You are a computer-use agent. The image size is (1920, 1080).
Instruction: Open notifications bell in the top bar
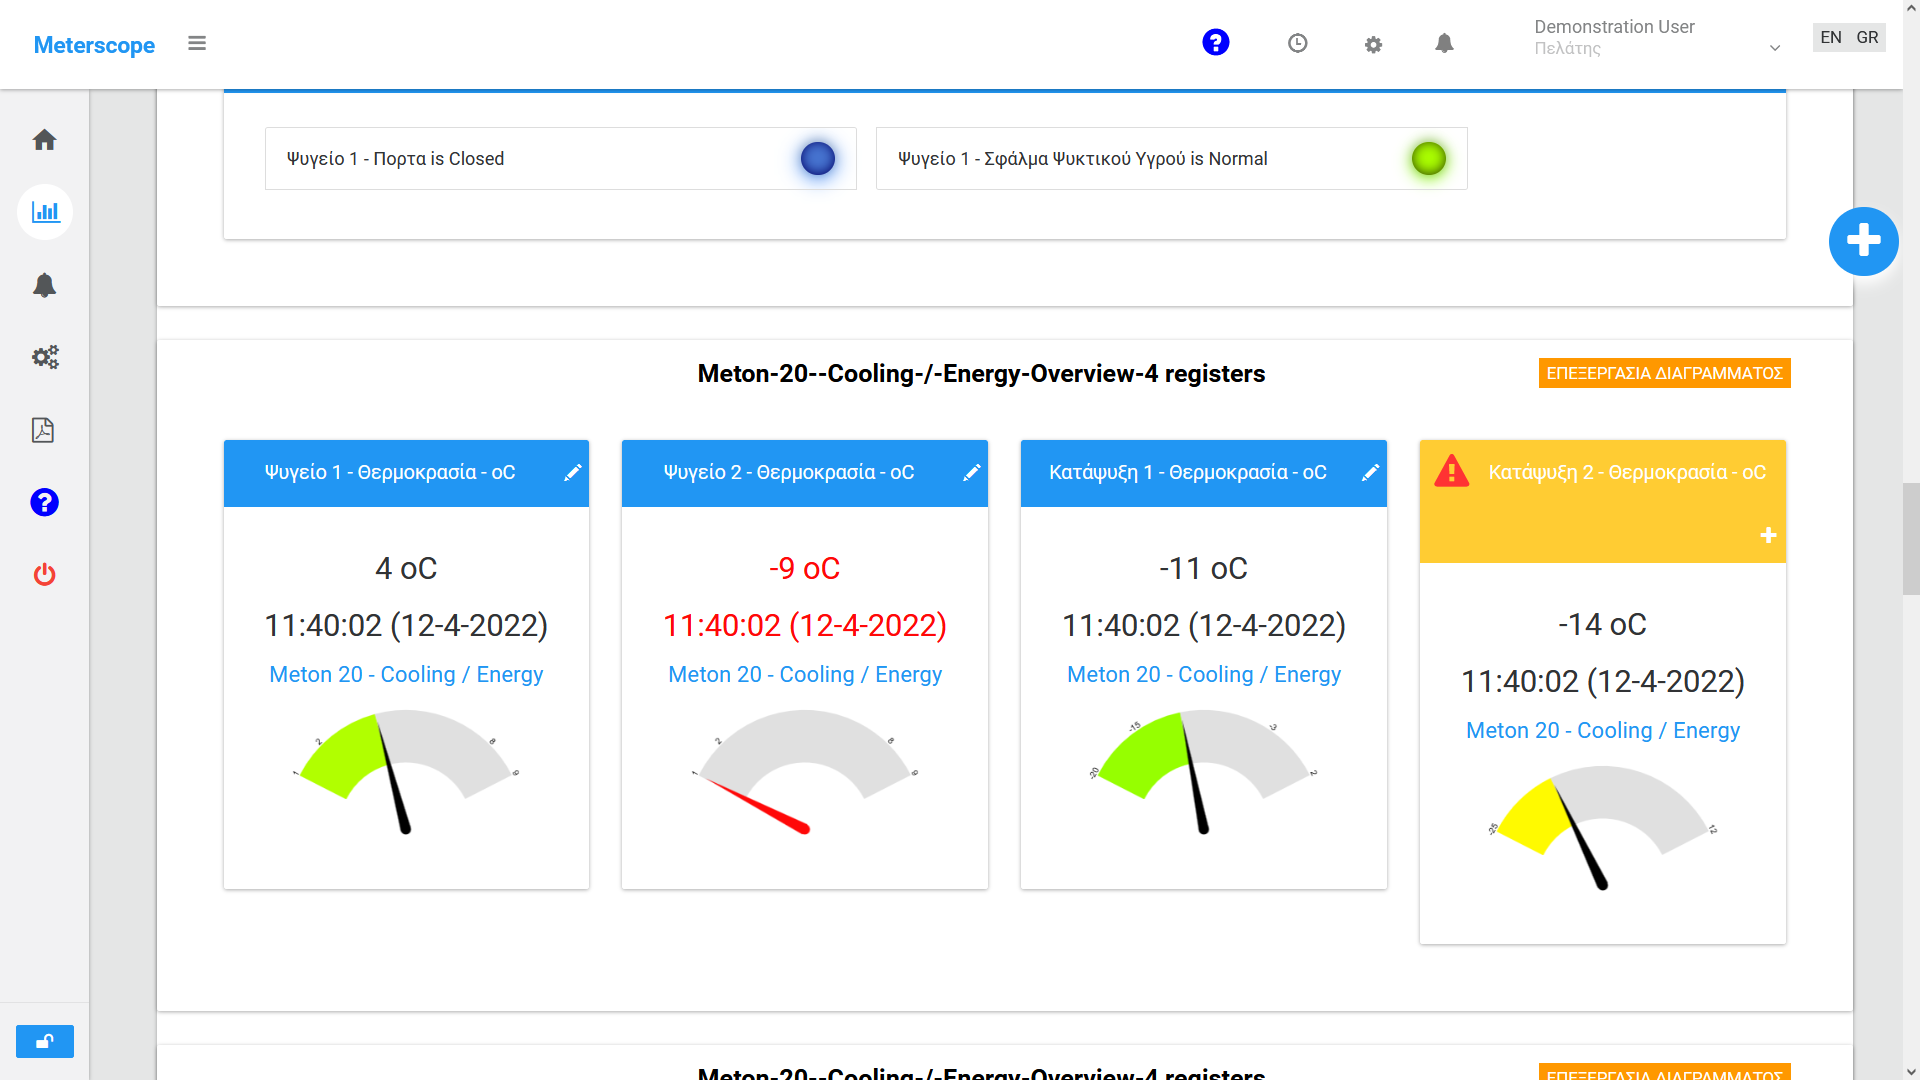tap(1444, 43)
